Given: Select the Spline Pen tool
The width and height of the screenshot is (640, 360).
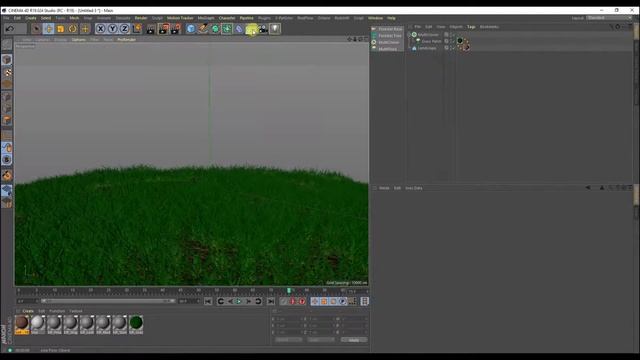Looking at the screenshot, I should (x=203, y=29).
